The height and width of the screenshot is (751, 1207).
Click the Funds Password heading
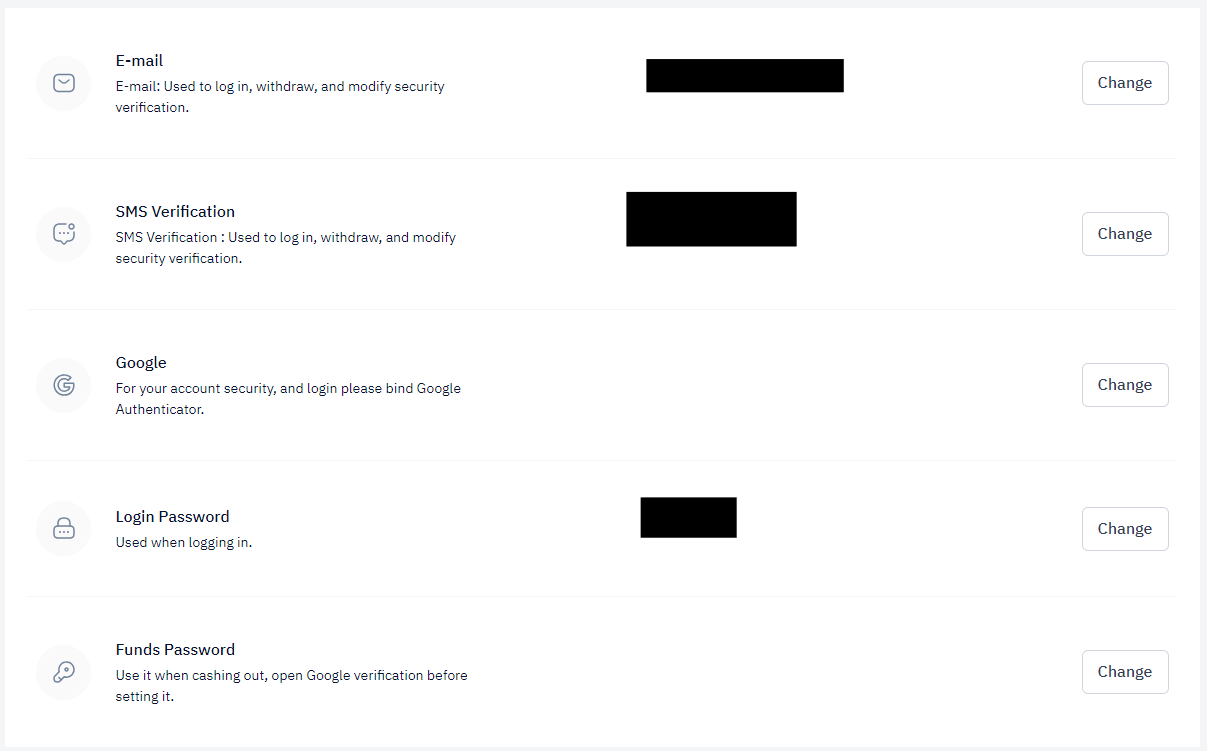click(175, 650)
